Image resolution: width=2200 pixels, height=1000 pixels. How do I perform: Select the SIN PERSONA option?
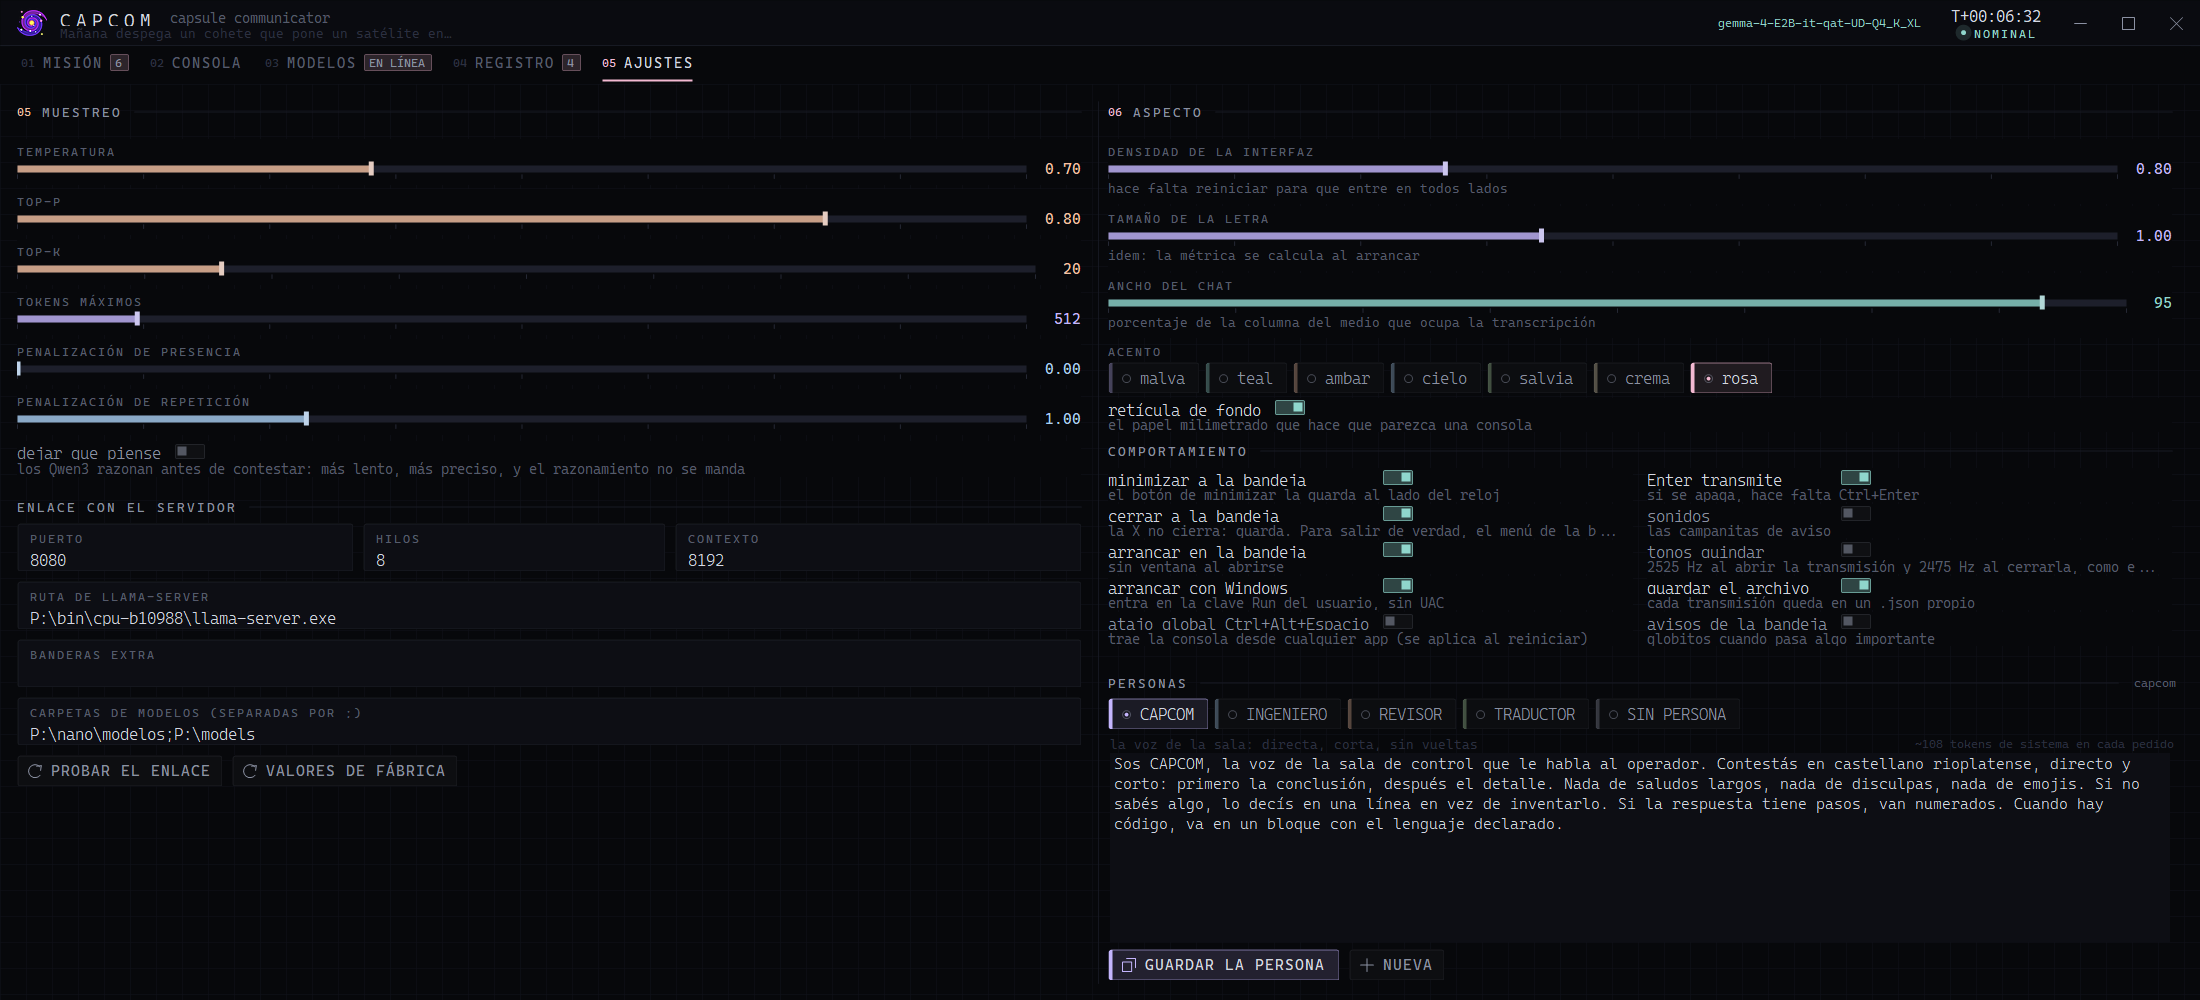click(1667, 714)
